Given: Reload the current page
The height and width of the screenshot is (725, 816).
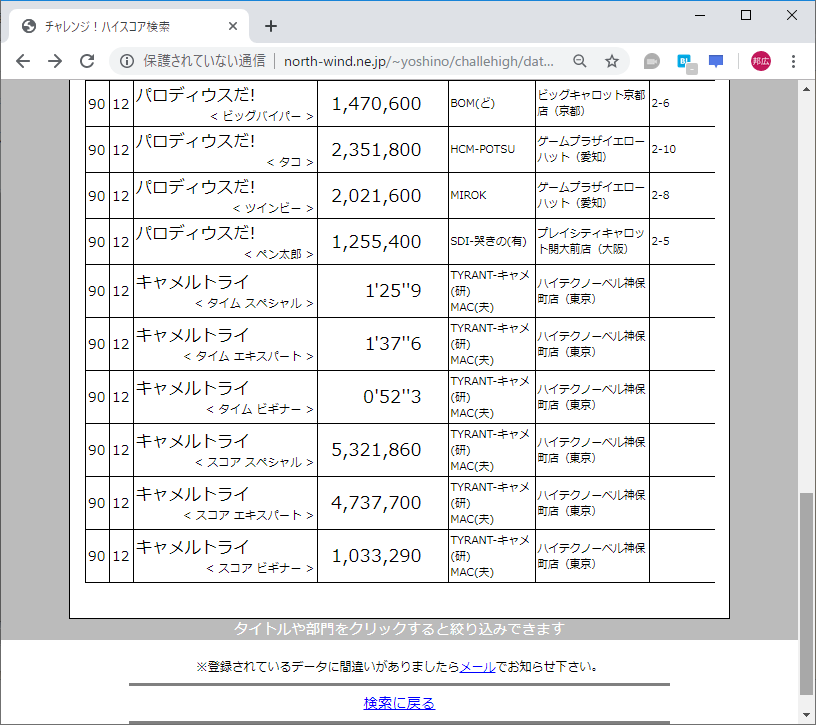Looking at the screenshot, I should pyautogui.click(x=87, y=61).
